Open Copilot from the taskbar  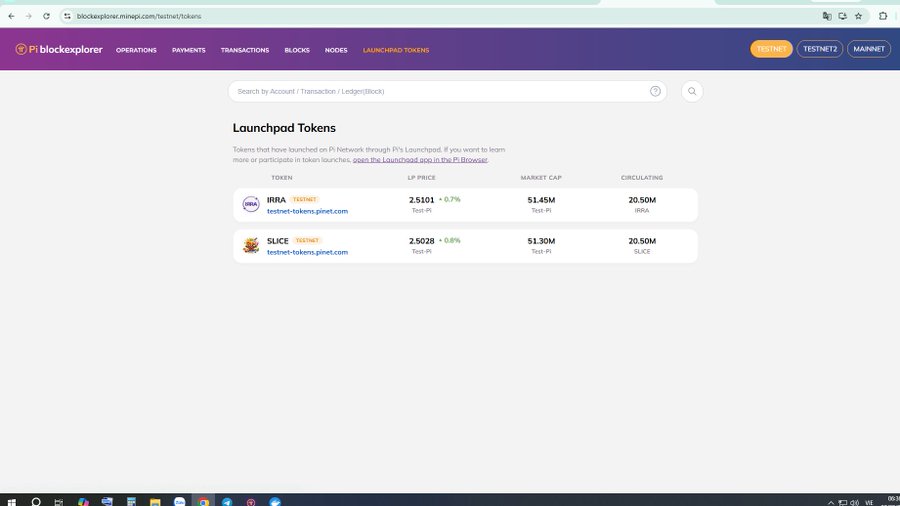pyautogui.click(x=83, y=501)
